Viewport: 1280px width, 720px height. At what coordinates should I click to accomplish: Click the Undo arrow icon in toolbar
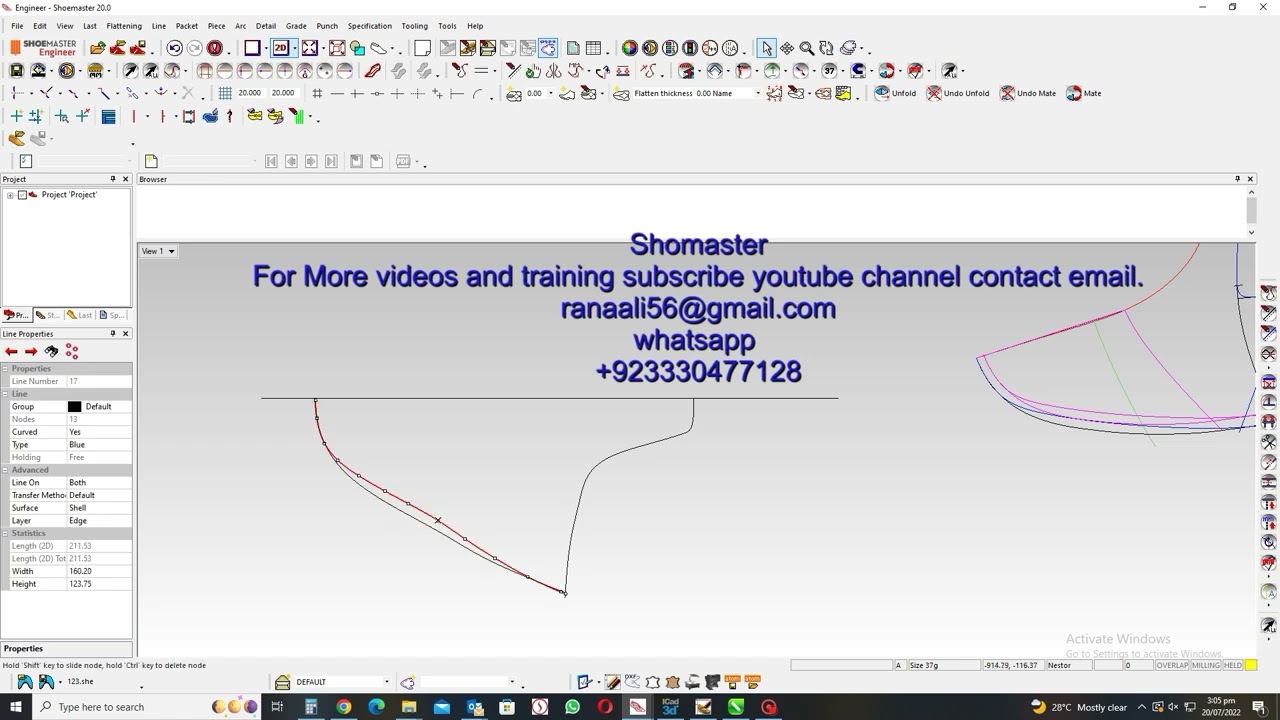[x=175, y=48]
